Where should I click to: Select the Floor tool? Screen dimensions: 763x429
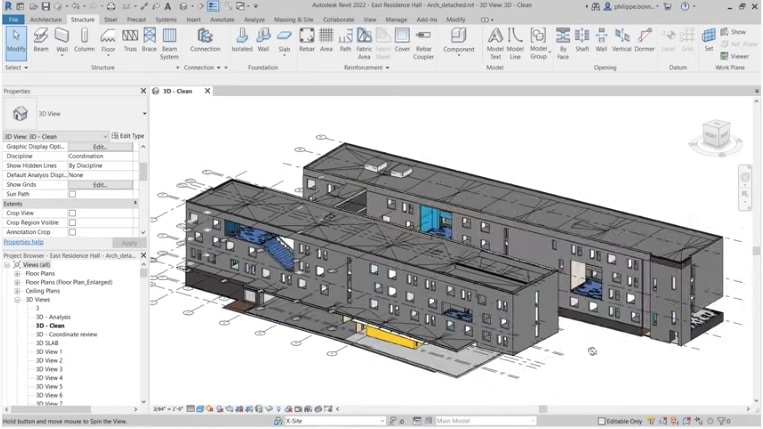pyautogui.click(x=108, y=41)
